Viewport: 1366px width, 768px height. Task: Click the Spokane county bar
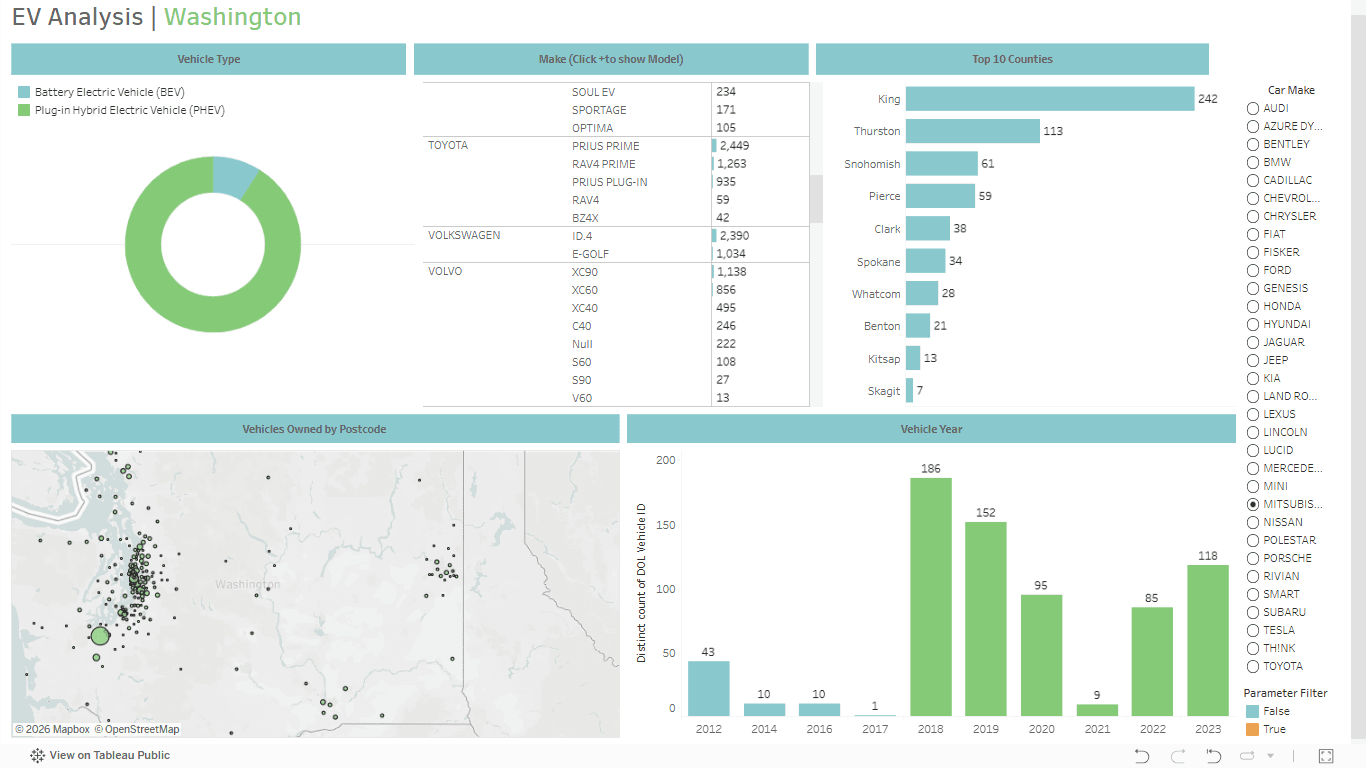925,262
